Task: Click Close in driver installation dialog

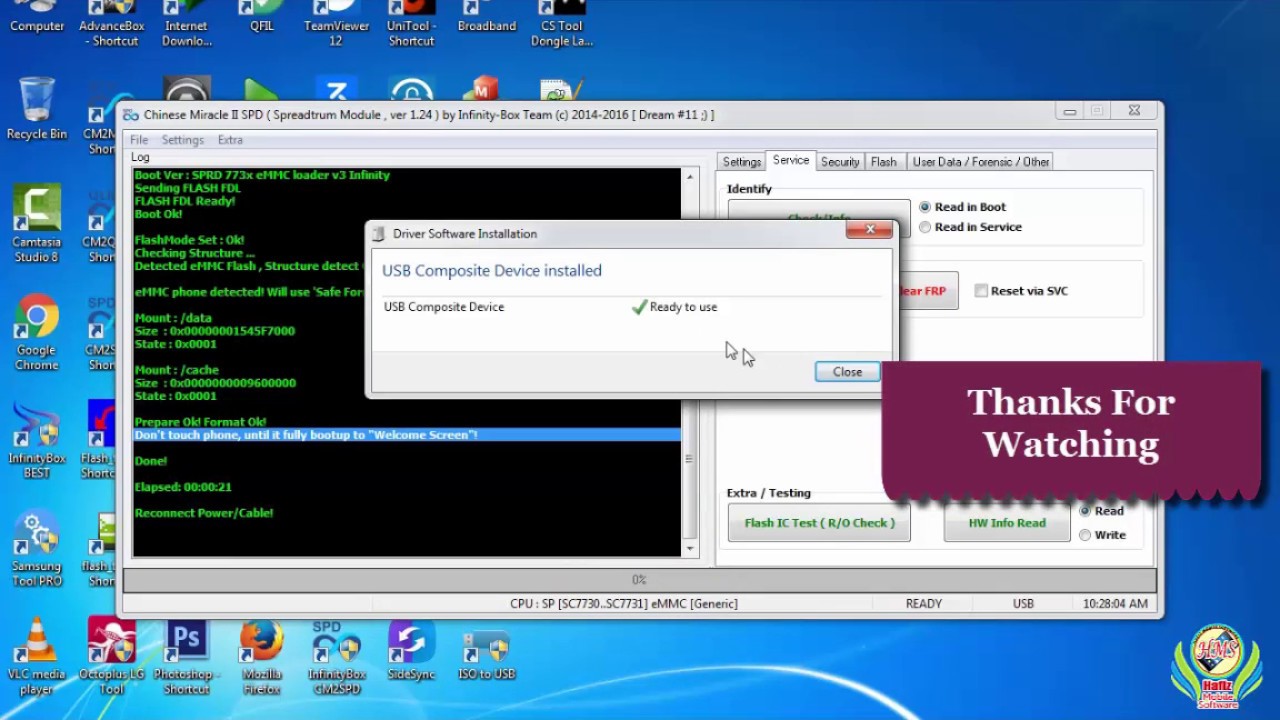Action: tap(847, 371)
